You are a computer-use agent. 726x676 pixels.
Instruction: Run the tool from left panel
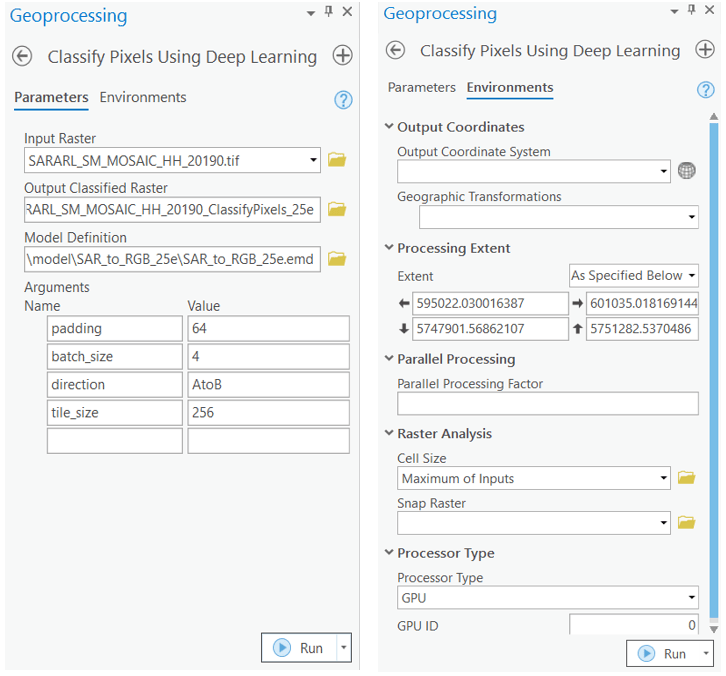(x=300, y=648)
